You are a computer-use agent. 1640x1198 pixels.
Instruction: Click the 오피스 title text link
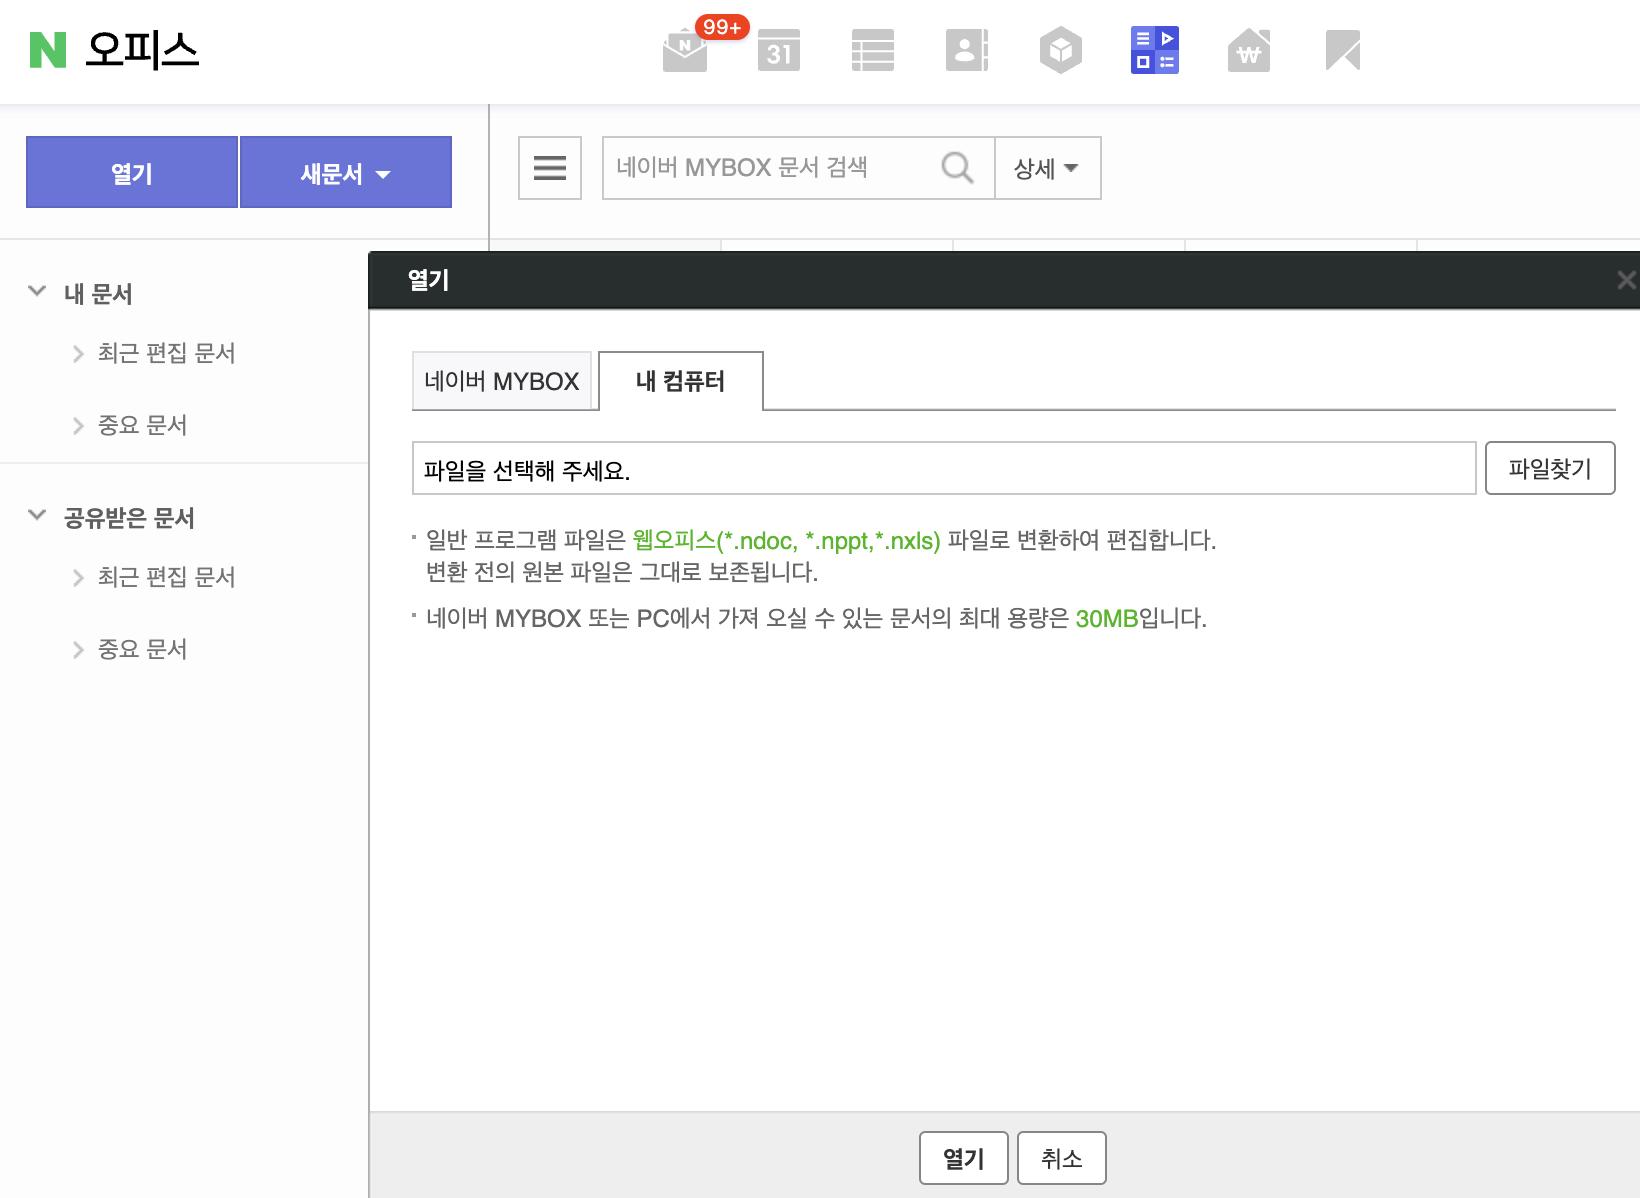point(142,50)
